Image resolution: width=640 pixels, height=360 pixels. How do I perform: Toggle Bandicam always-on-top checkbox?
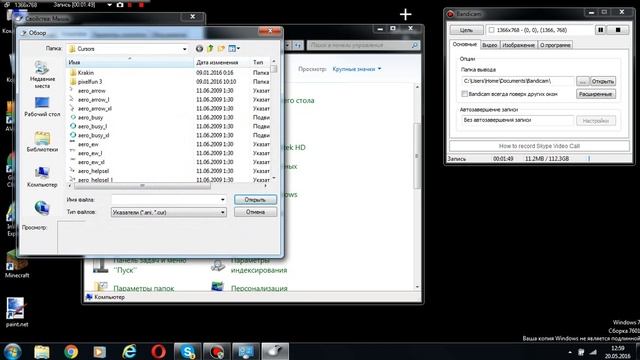464,94
